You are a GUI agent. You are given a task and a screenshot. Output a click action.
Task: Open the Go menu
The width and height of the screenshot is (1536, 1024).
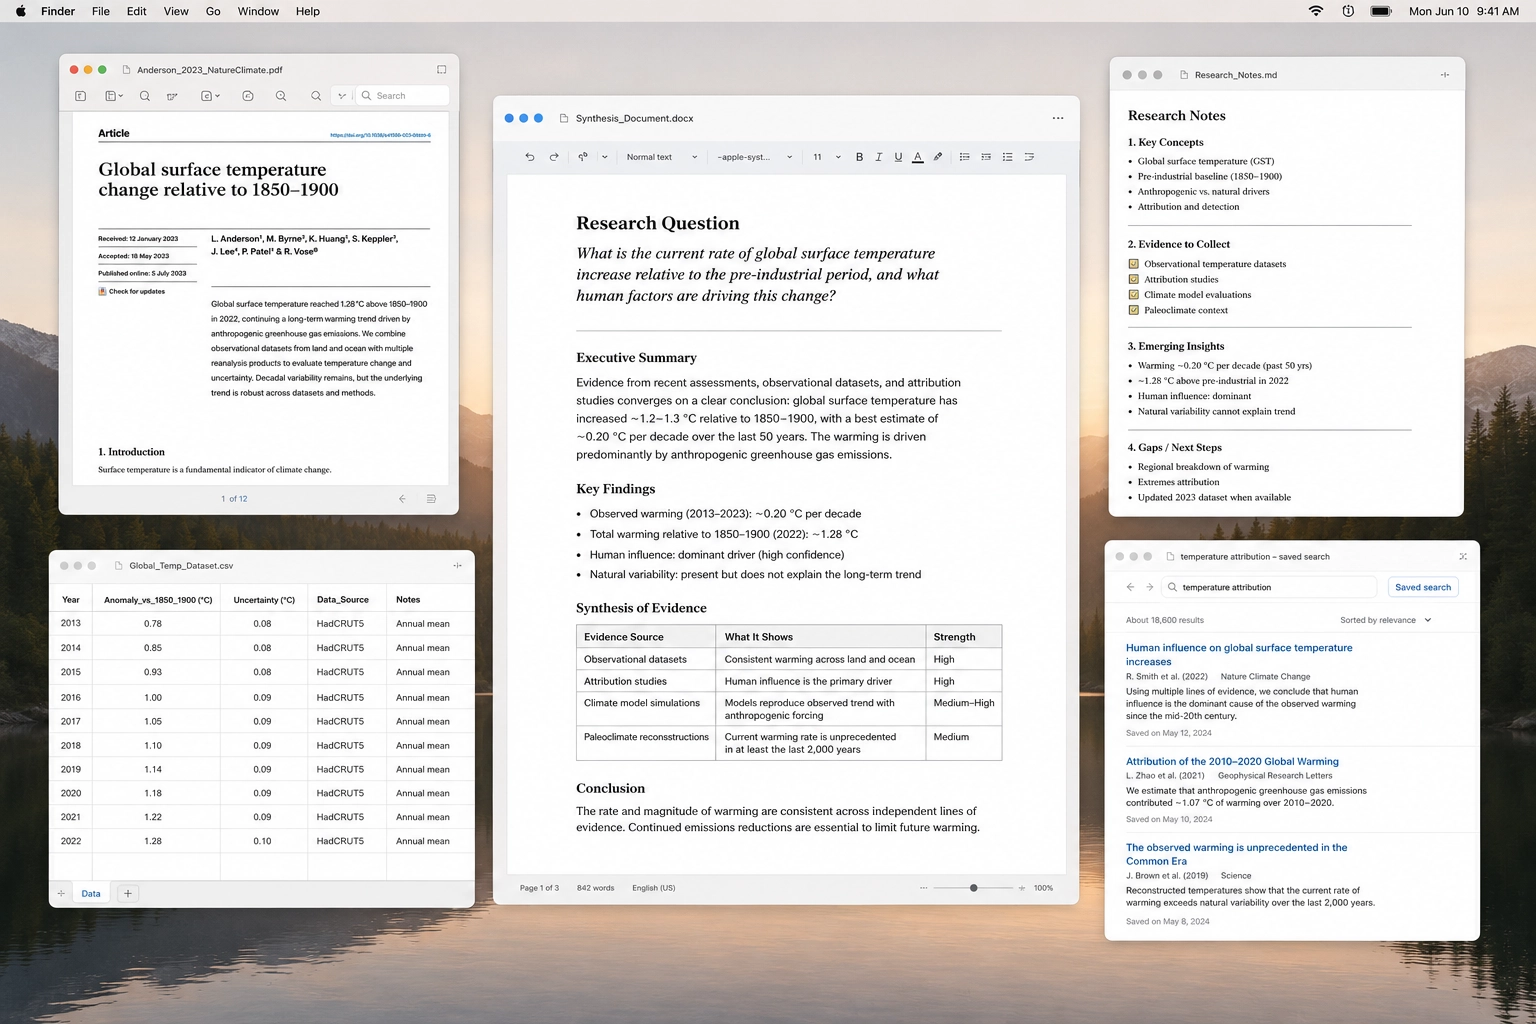(x=213, y=11)
